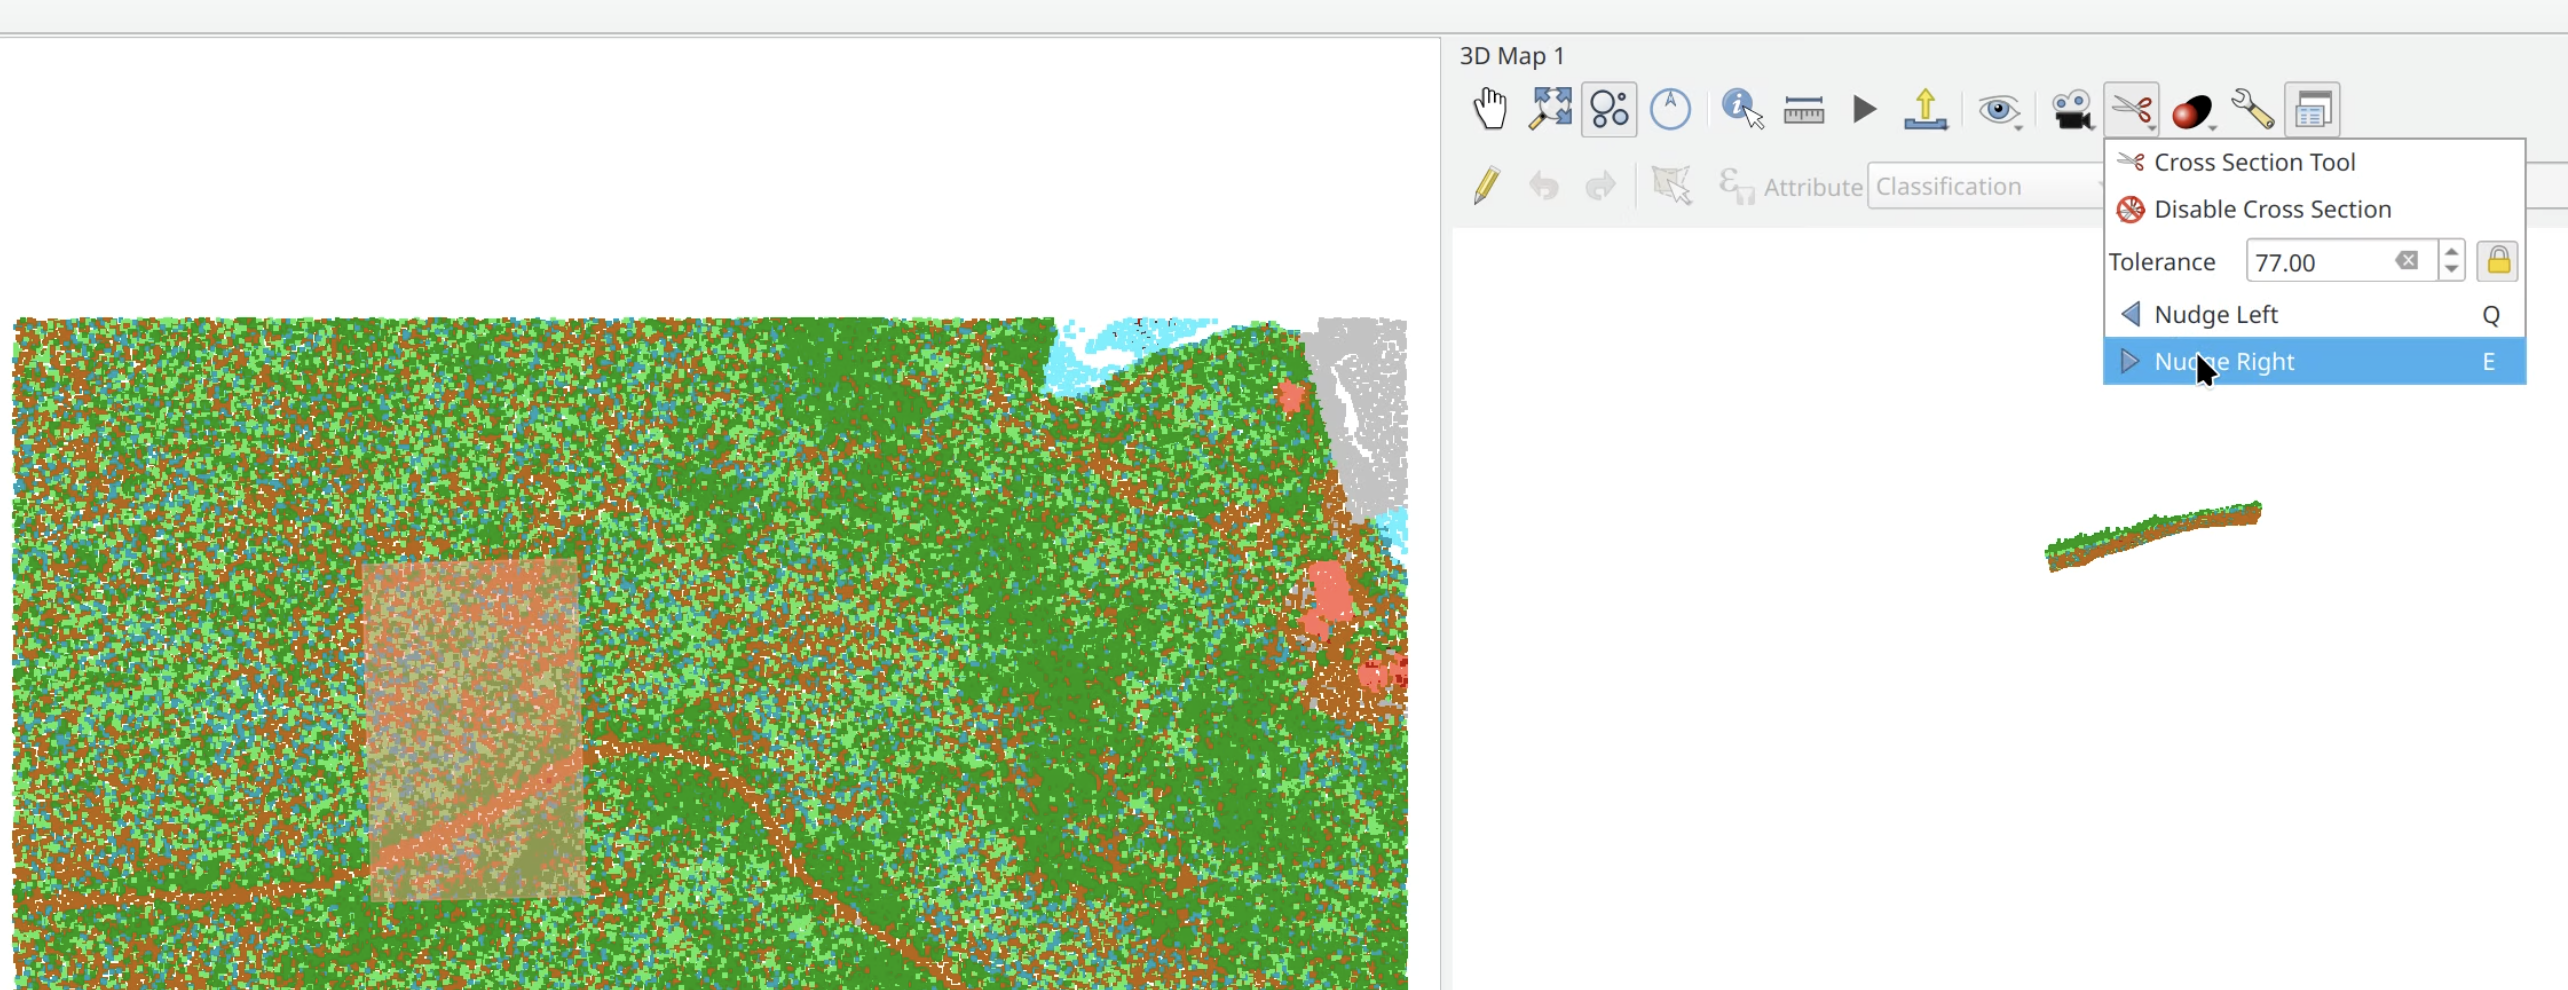Open the red sphere effects menu
Image resolution: width=2568 pixels, height=990 pixels.
click(x=2193, y=110)
